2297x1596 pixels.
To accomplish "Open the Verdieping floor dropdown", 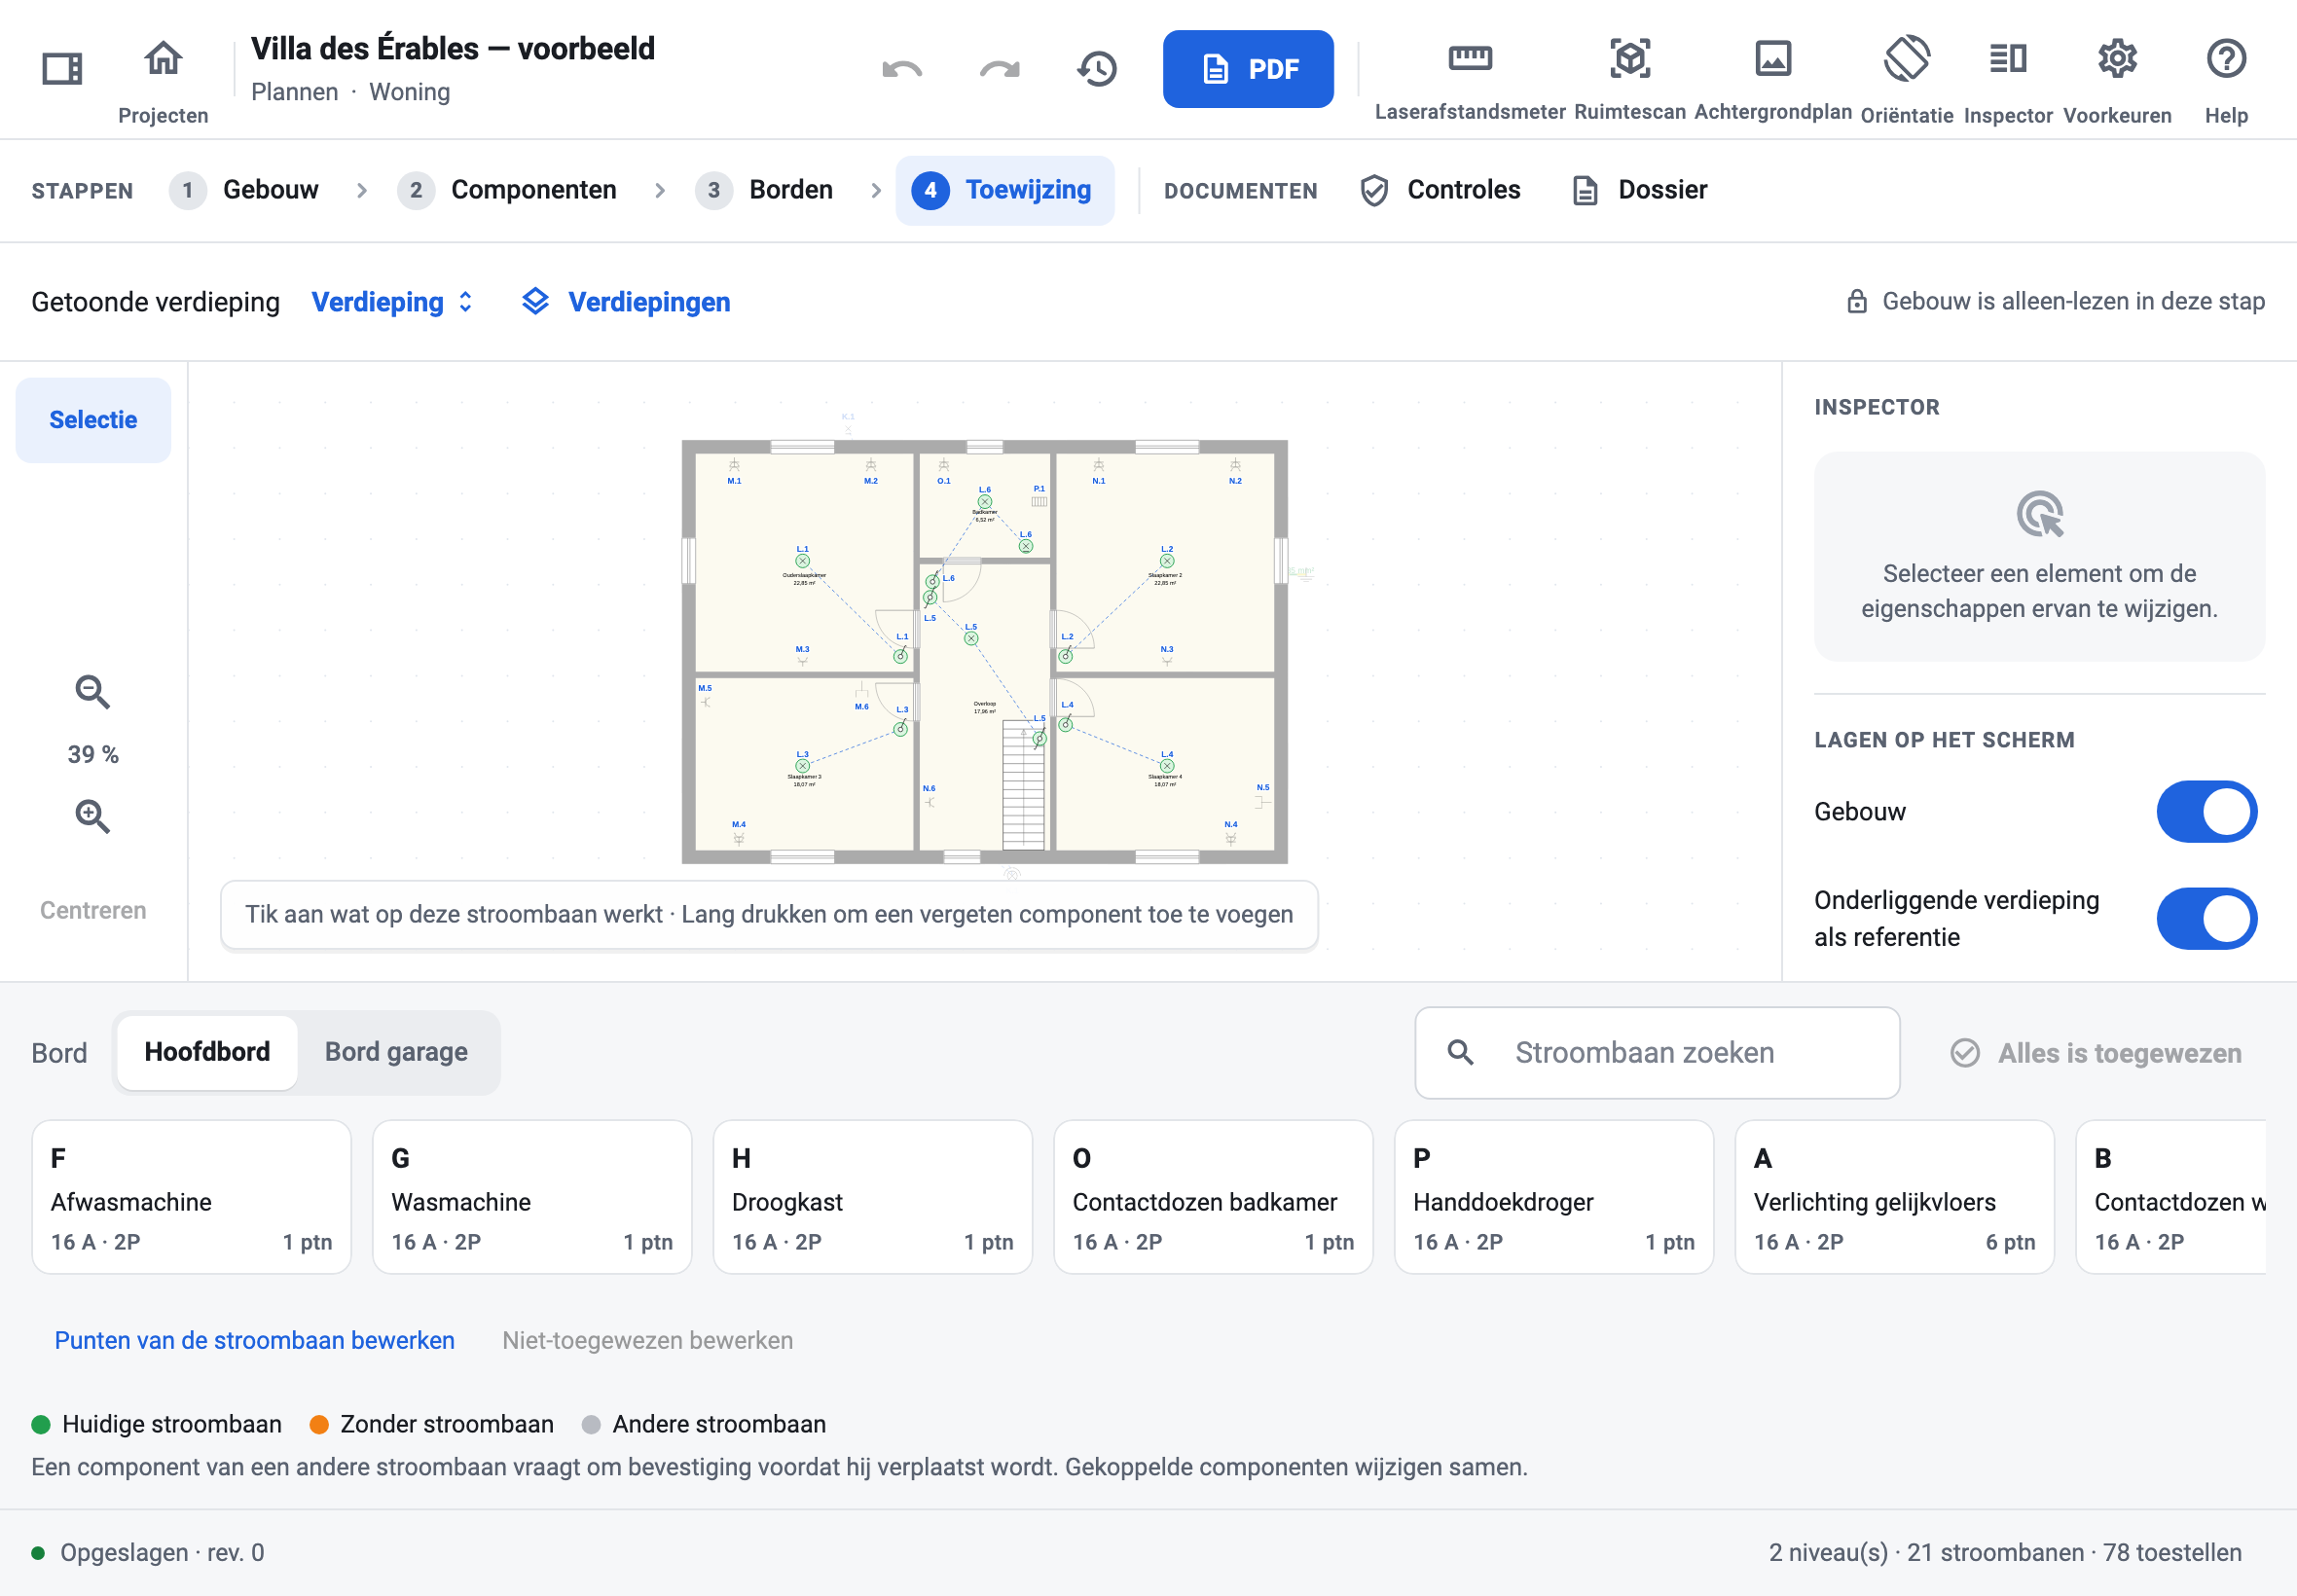I will 392,302.
